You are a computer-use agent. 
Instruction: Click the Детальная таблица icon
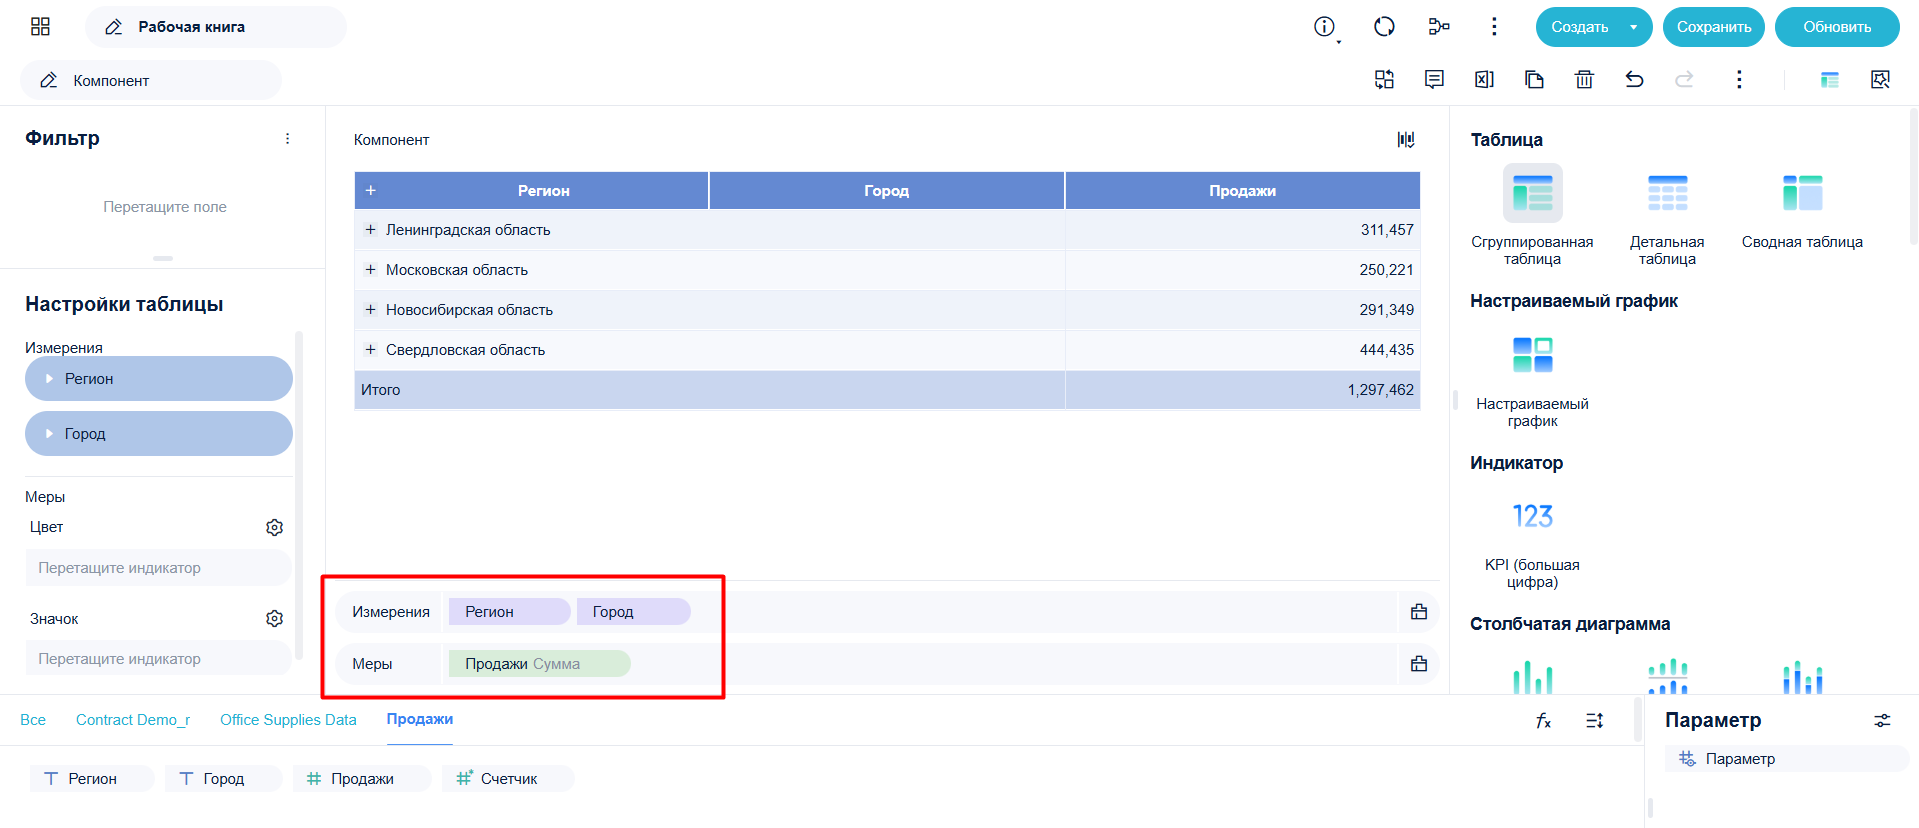1667,193
